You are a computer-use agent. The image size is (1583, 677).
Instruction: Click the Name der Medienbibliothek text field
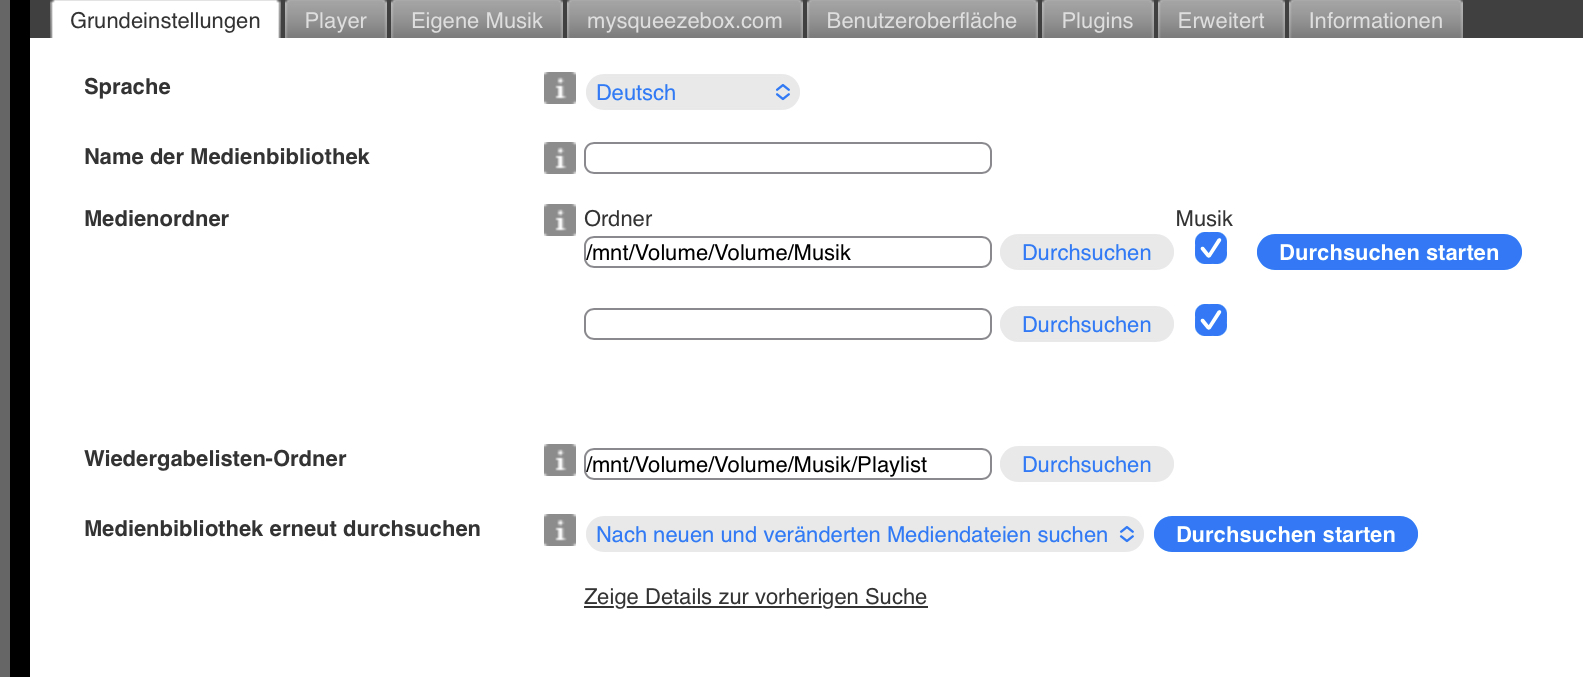click(788, 158)
